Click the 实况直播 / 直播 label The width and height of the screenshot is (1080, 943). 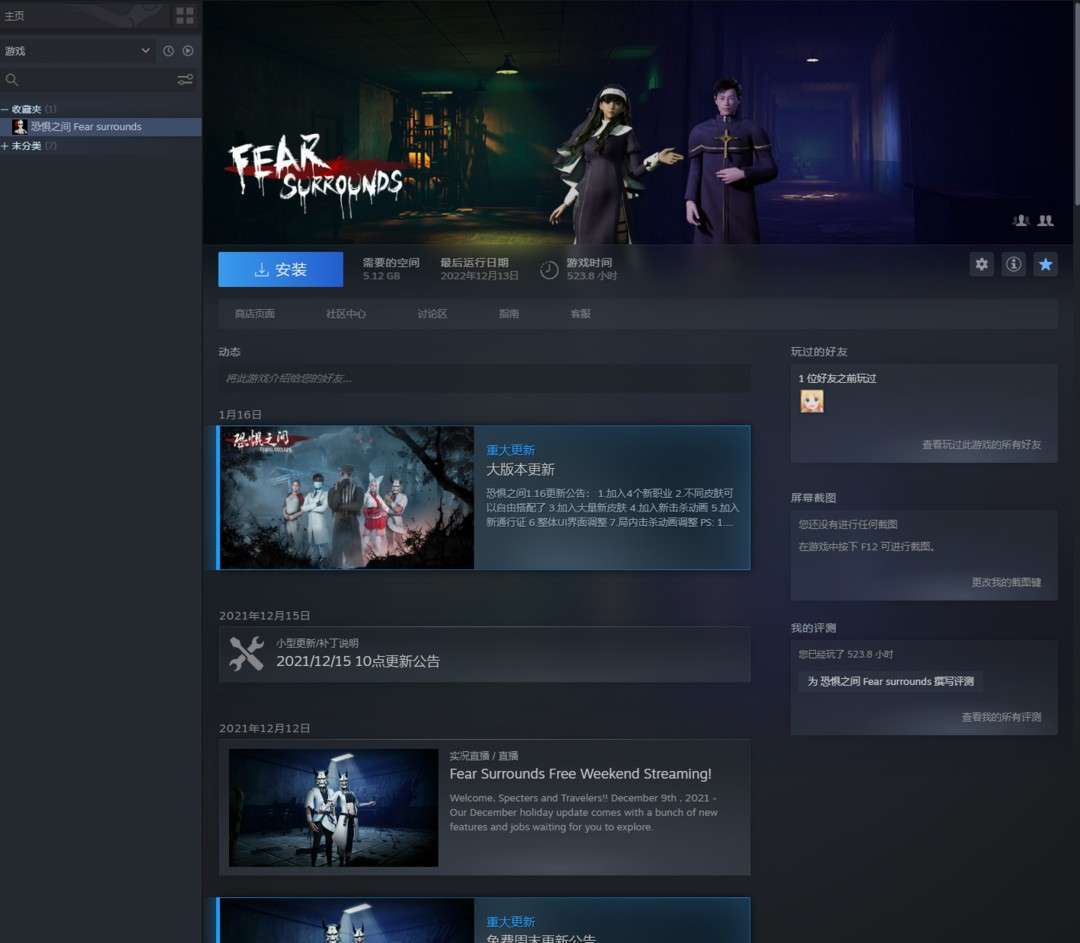click(484, 756)
